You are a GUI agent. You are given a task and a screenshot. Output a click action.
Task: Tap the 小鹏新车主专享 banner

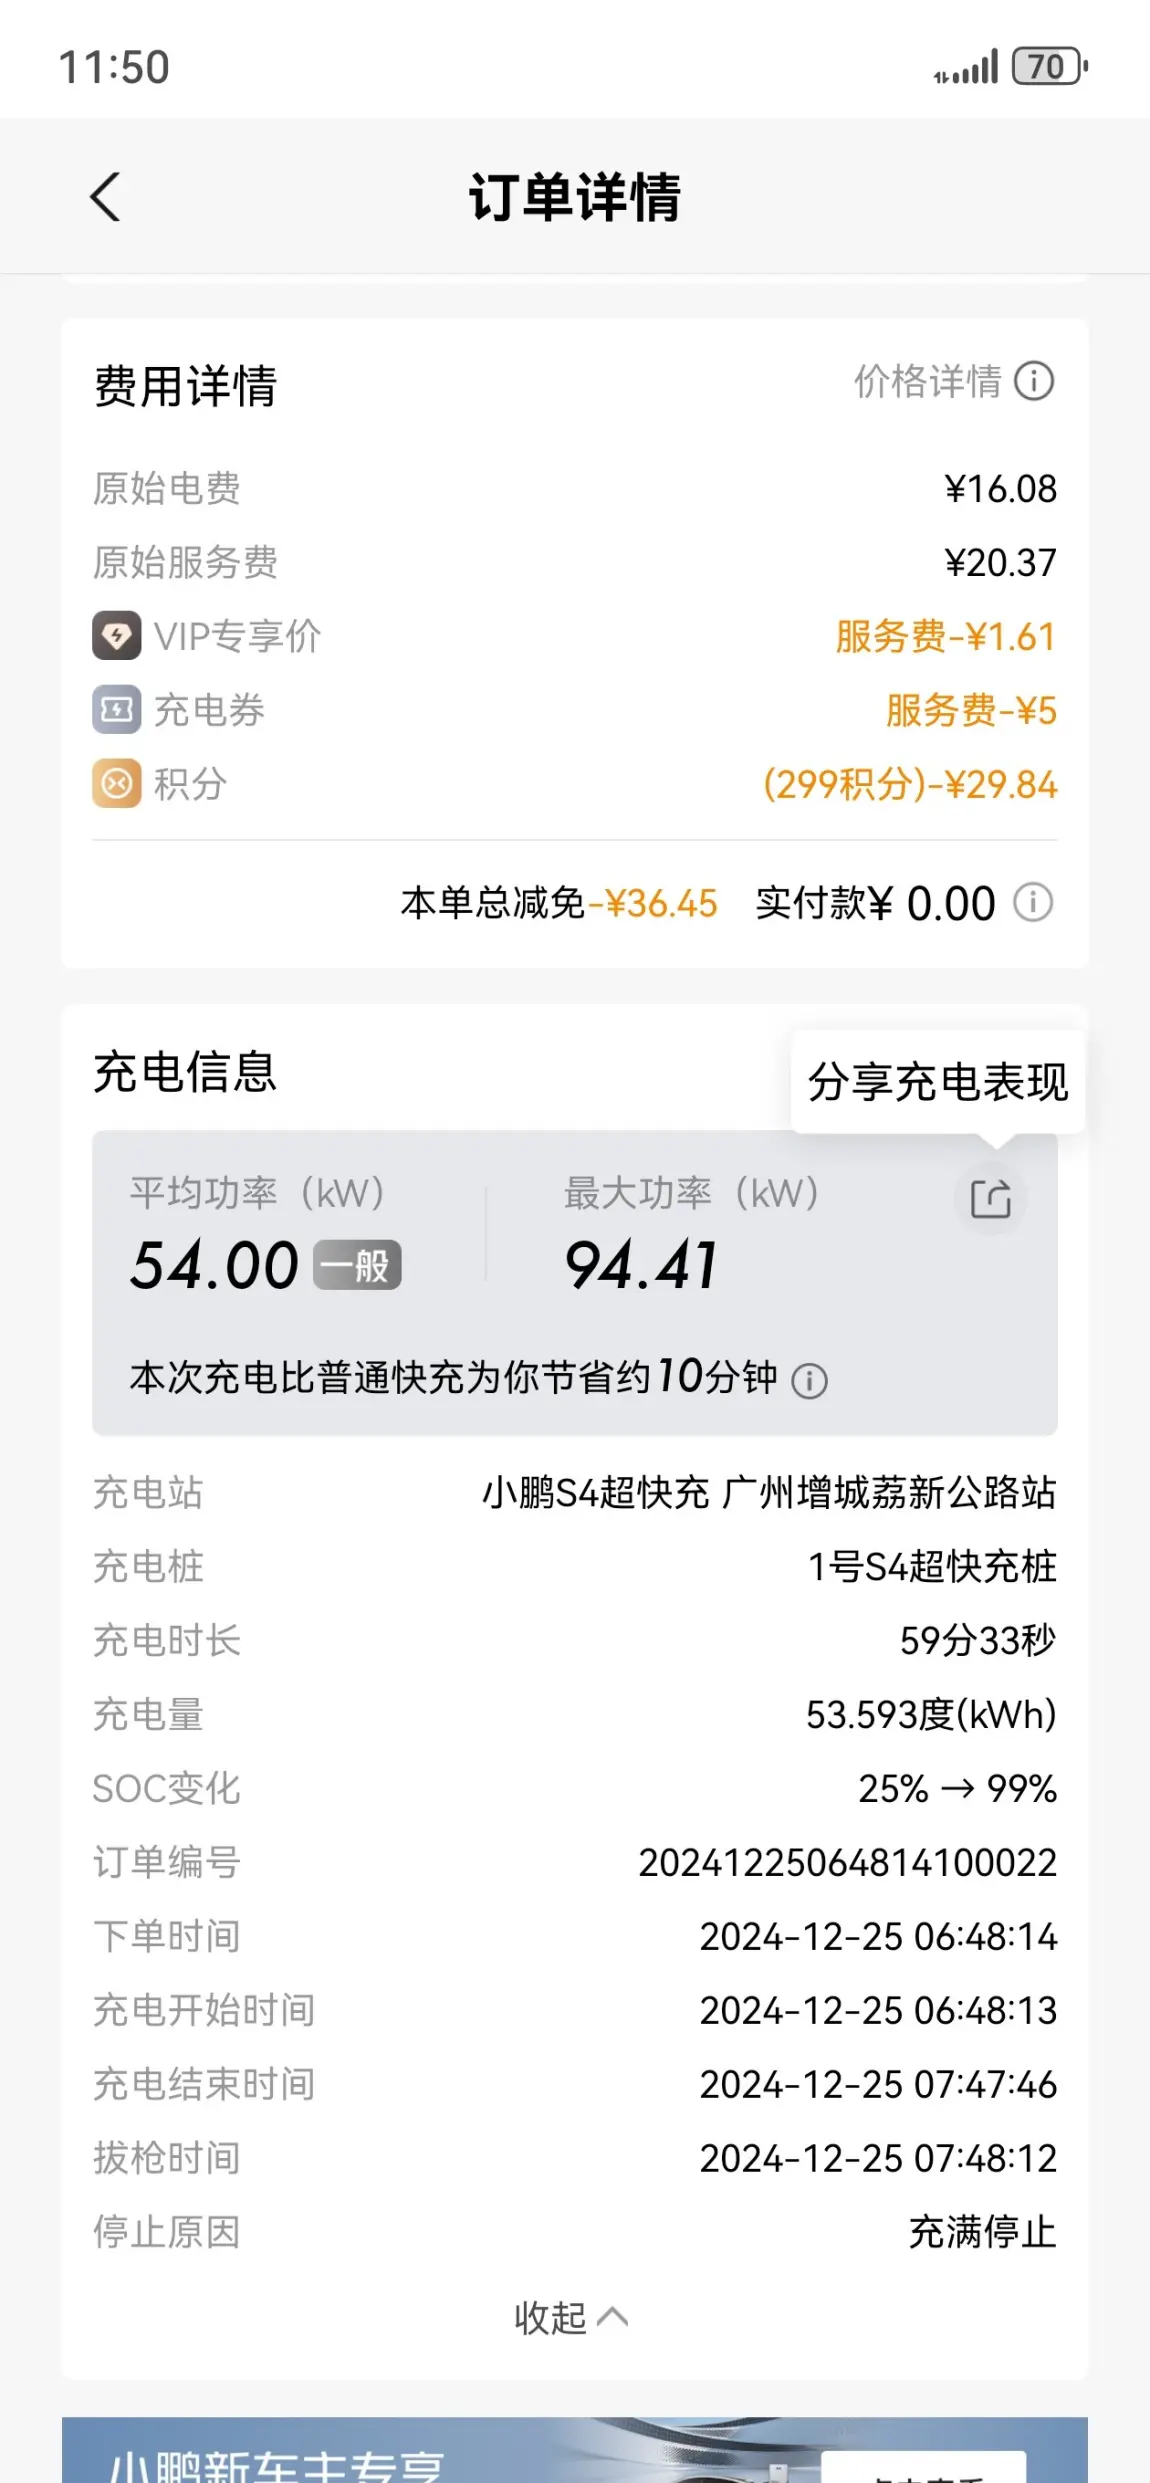point(575,2450)
